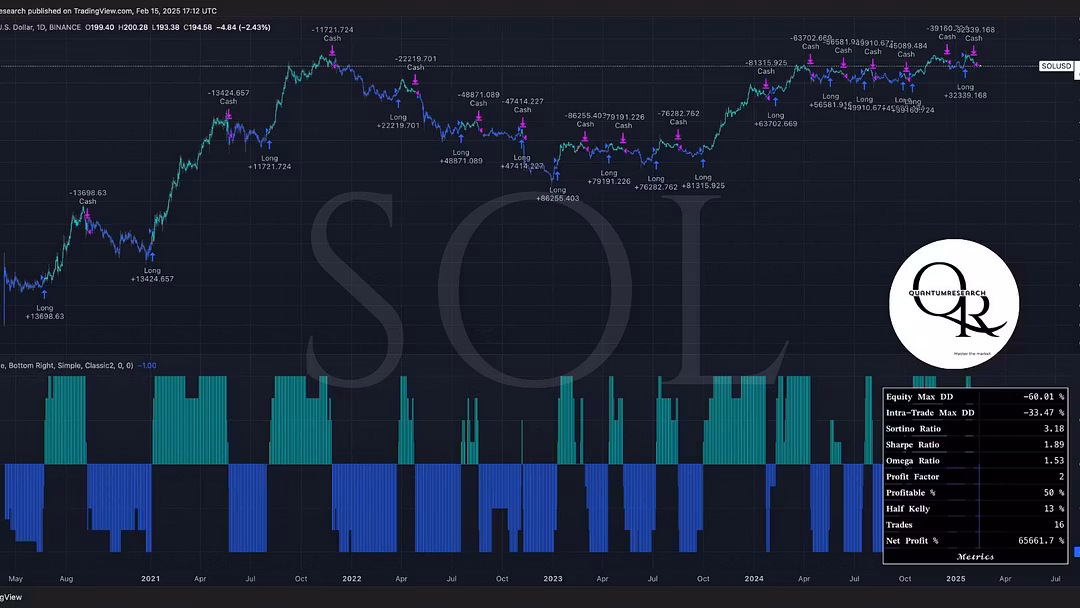Click the indicator's -1.00 value in legend
The height and width of the screenshot is (608, 1080).
click(x=150, y=366)
